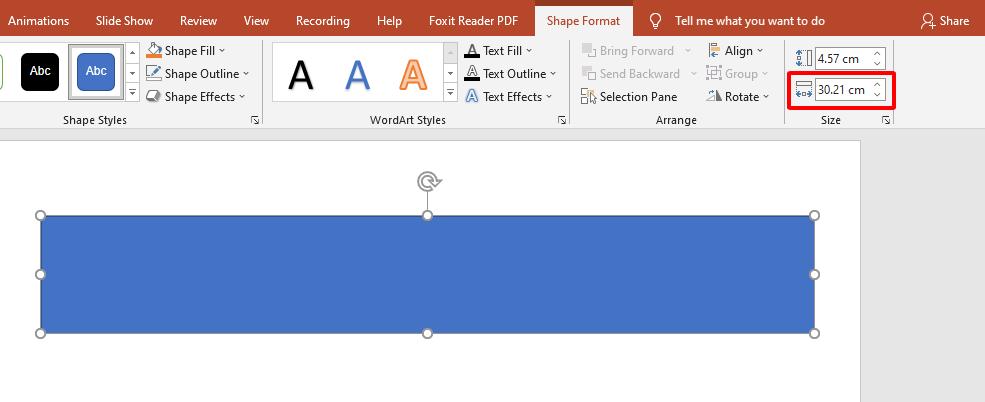Open the Slide Show tab
This screenshot has height=402, width=985.
click(x=124, y=21)
